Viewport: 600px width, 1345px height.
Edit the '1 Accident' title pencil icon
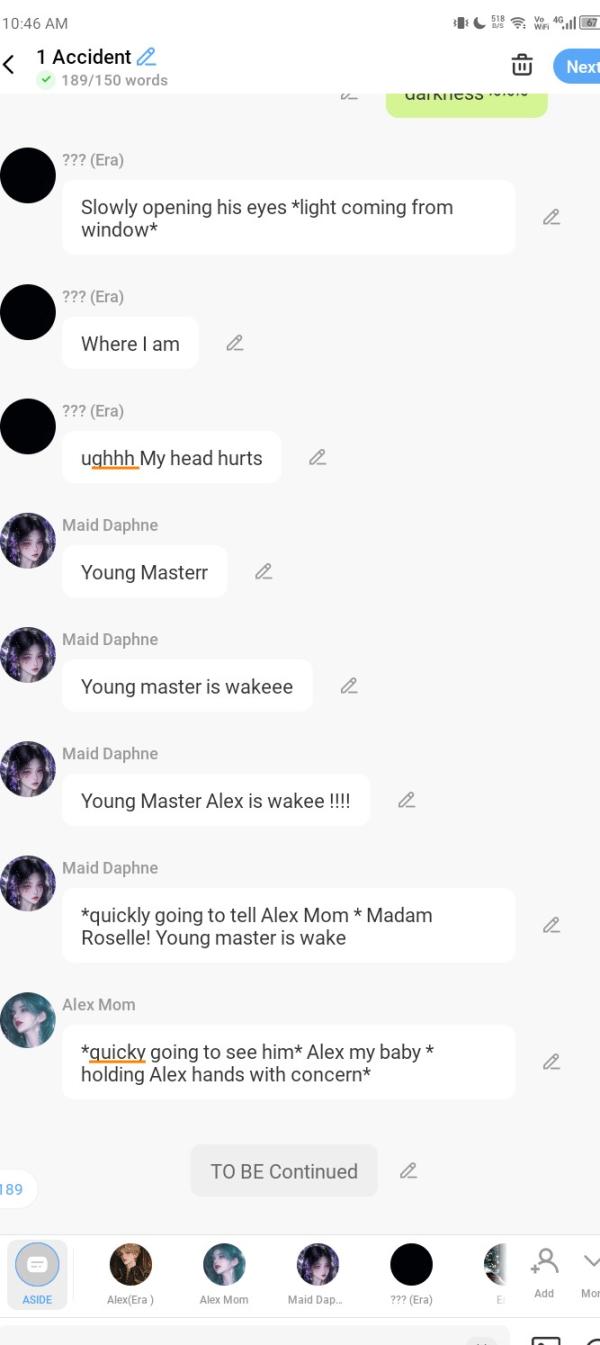pos(147,57)
